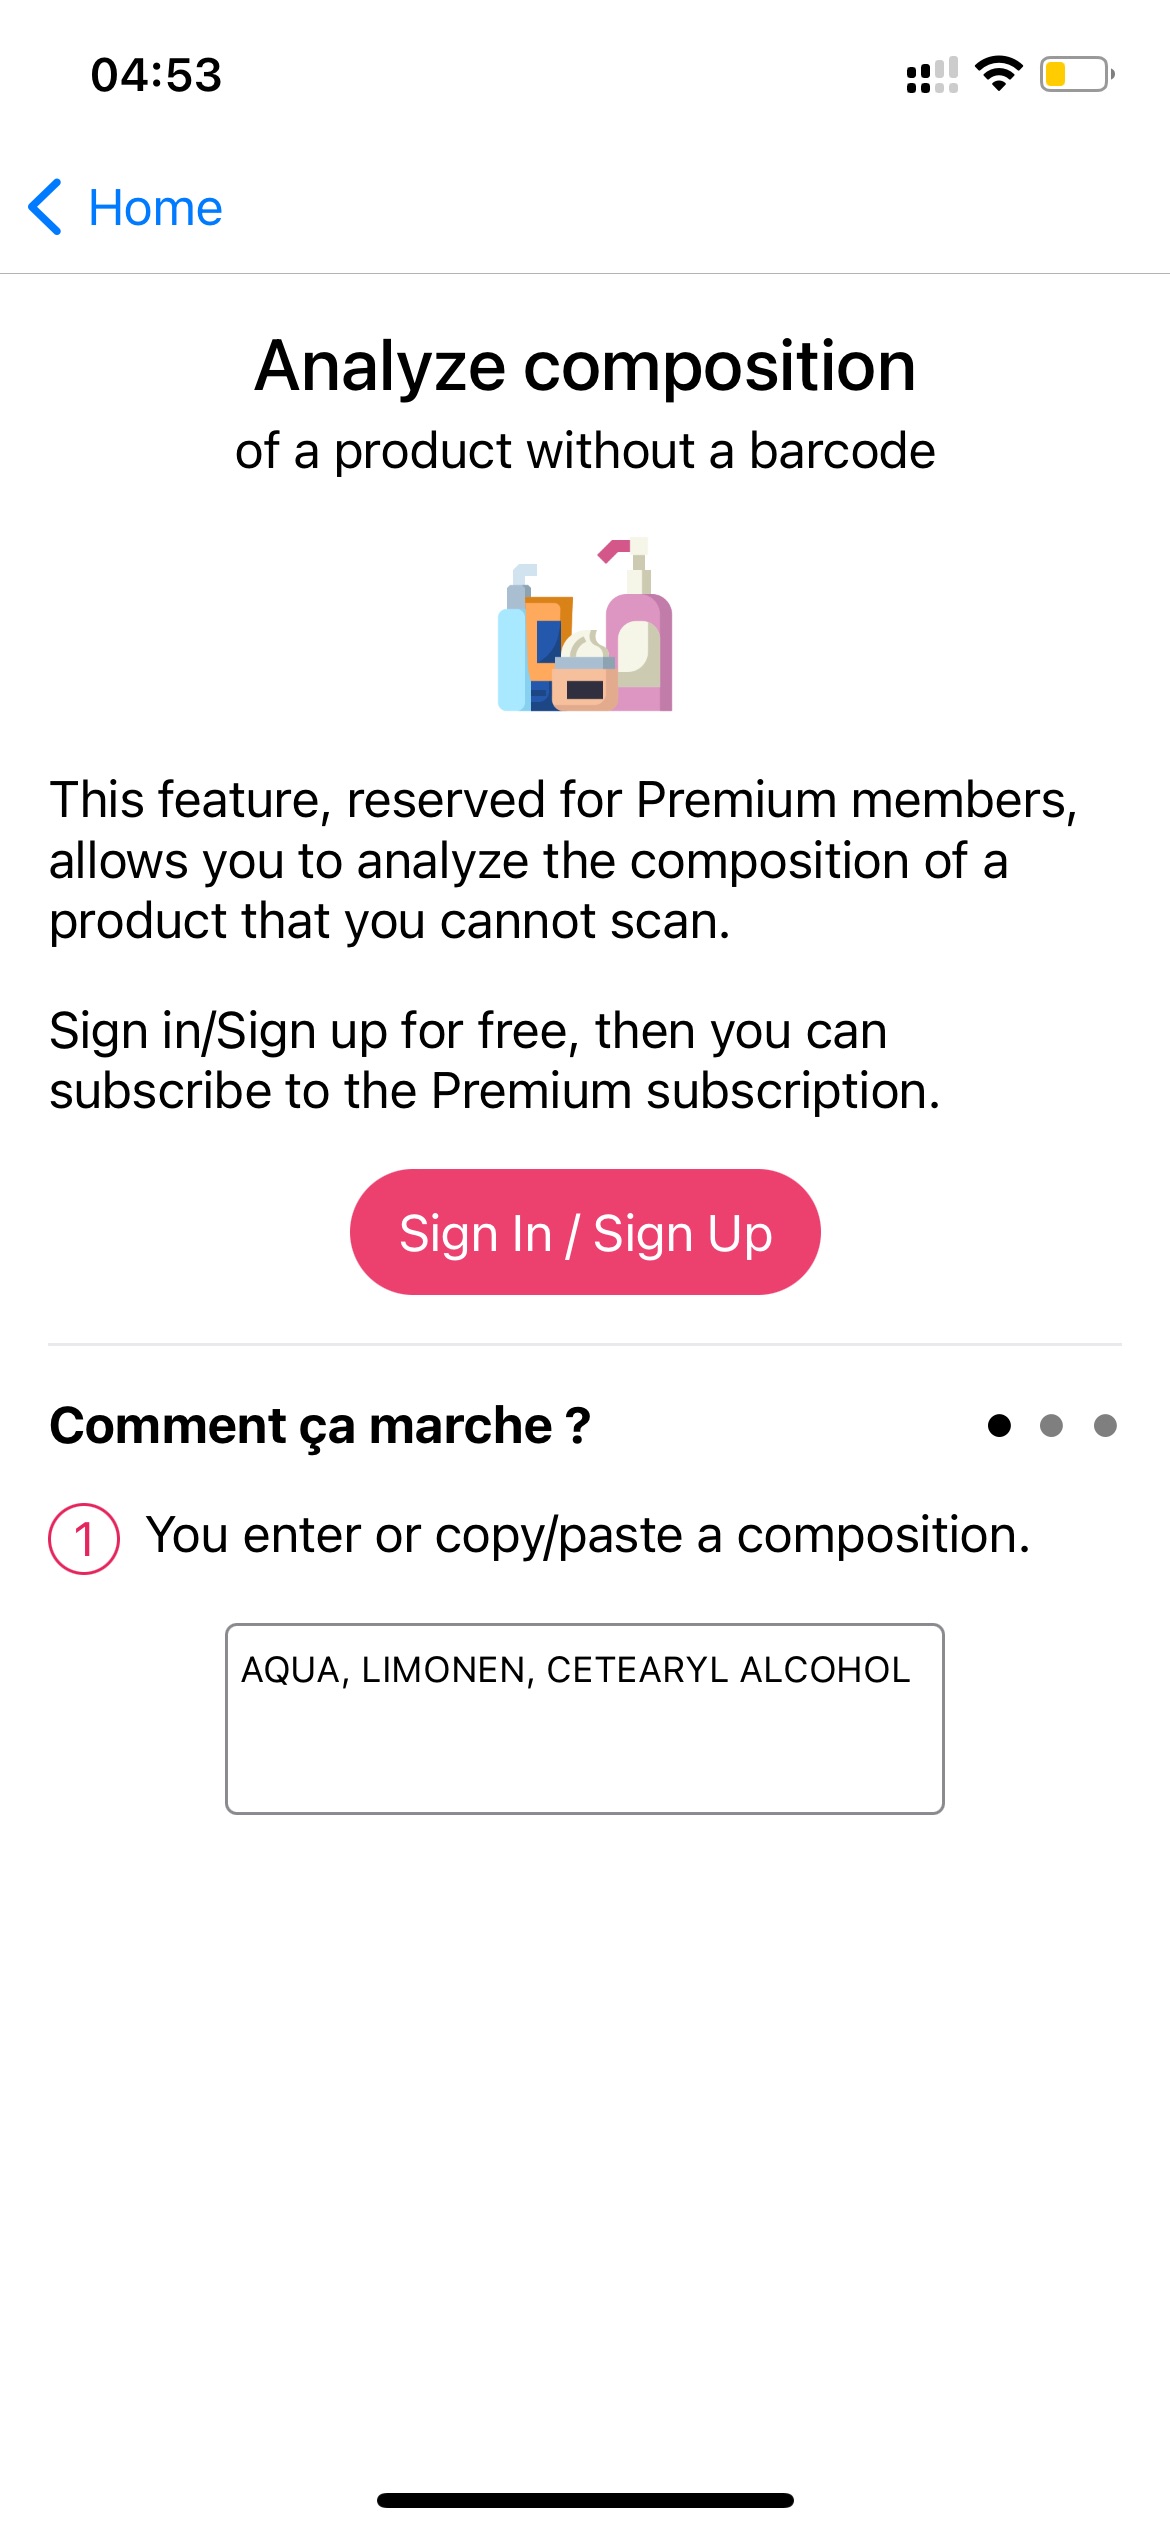Select the first black page dot
Image resolution: width=1170 pixels, height=2532 pixels.
[998, 1425]
